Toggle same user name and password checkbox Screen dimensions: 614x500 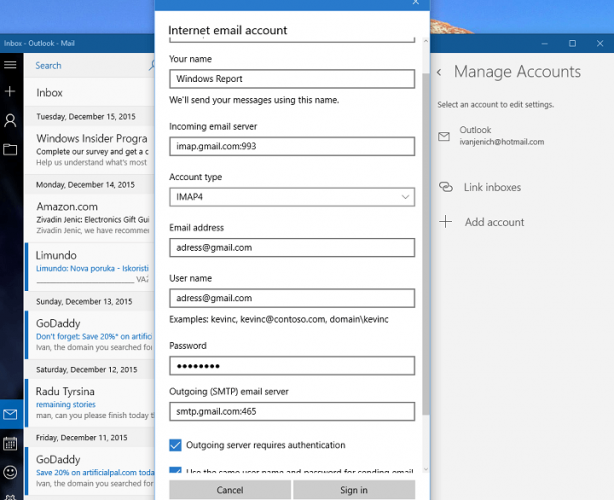[175, 470]
